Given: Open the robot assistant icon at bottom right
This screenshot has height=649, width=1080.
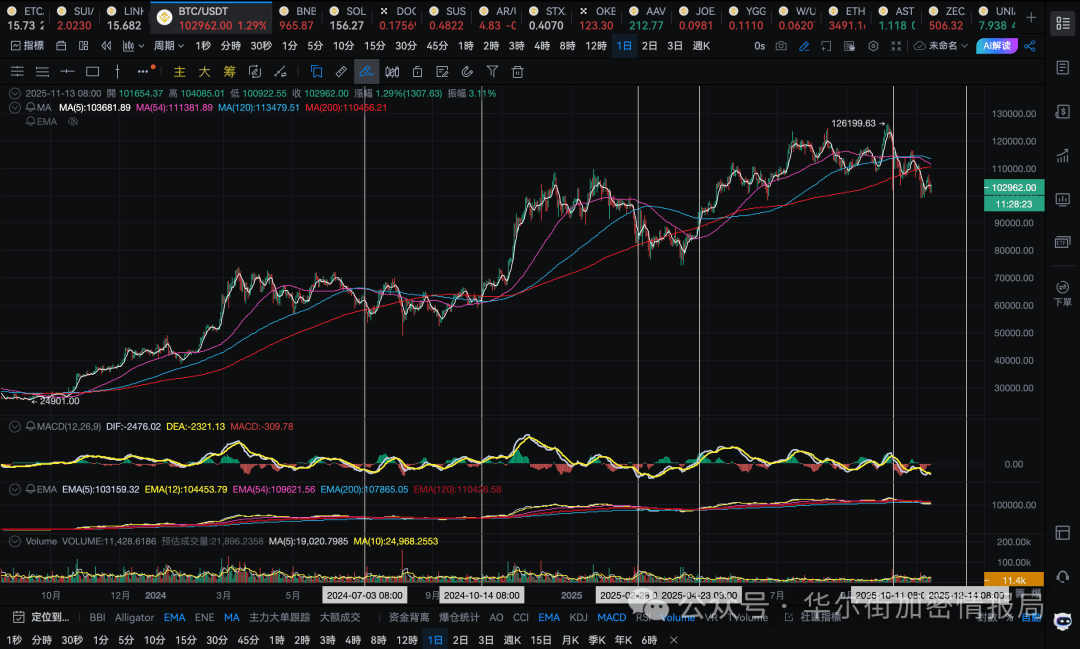Looking at the screenshot, I should (x=1063, y=621).
